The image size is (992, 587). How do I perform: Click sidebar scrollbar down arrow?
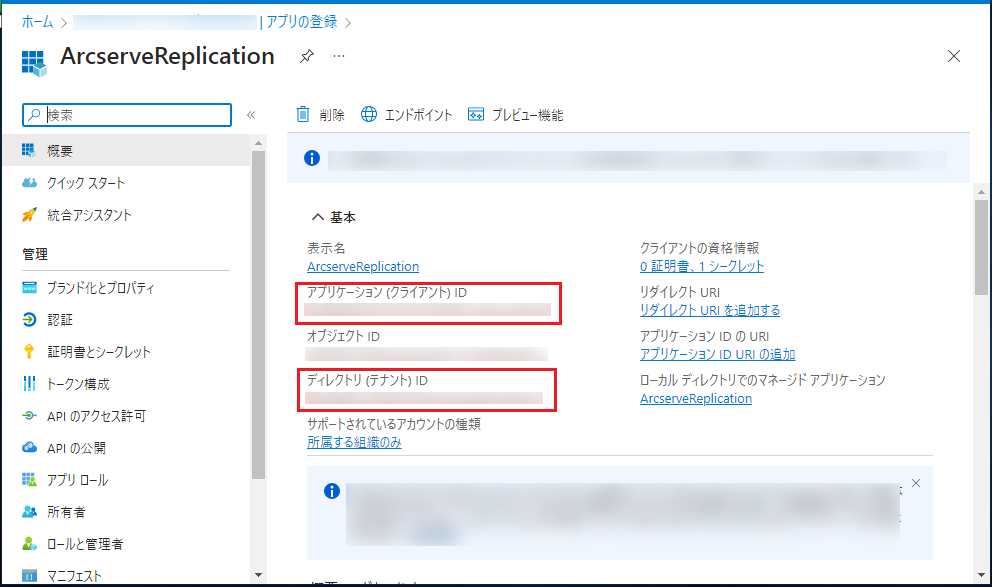[x=258, y=575]
